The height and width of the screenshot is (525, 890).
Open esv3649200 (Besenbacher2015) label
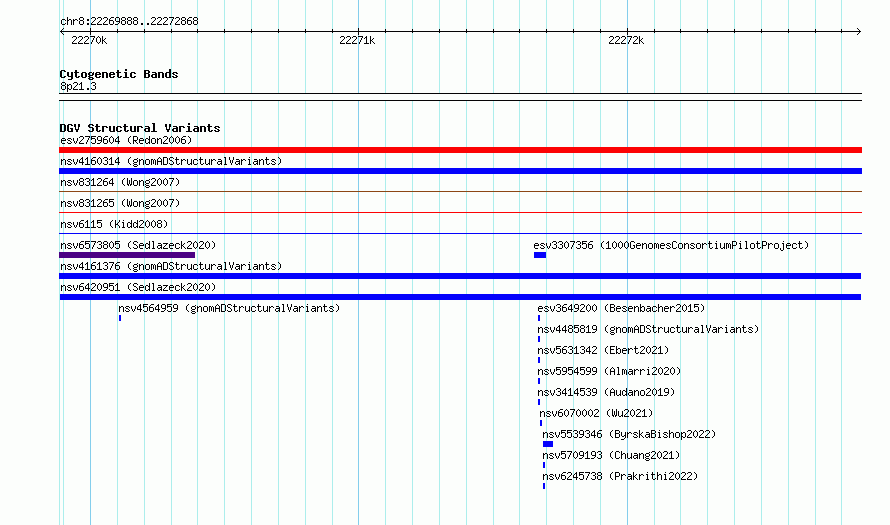[x=621, y=308]
